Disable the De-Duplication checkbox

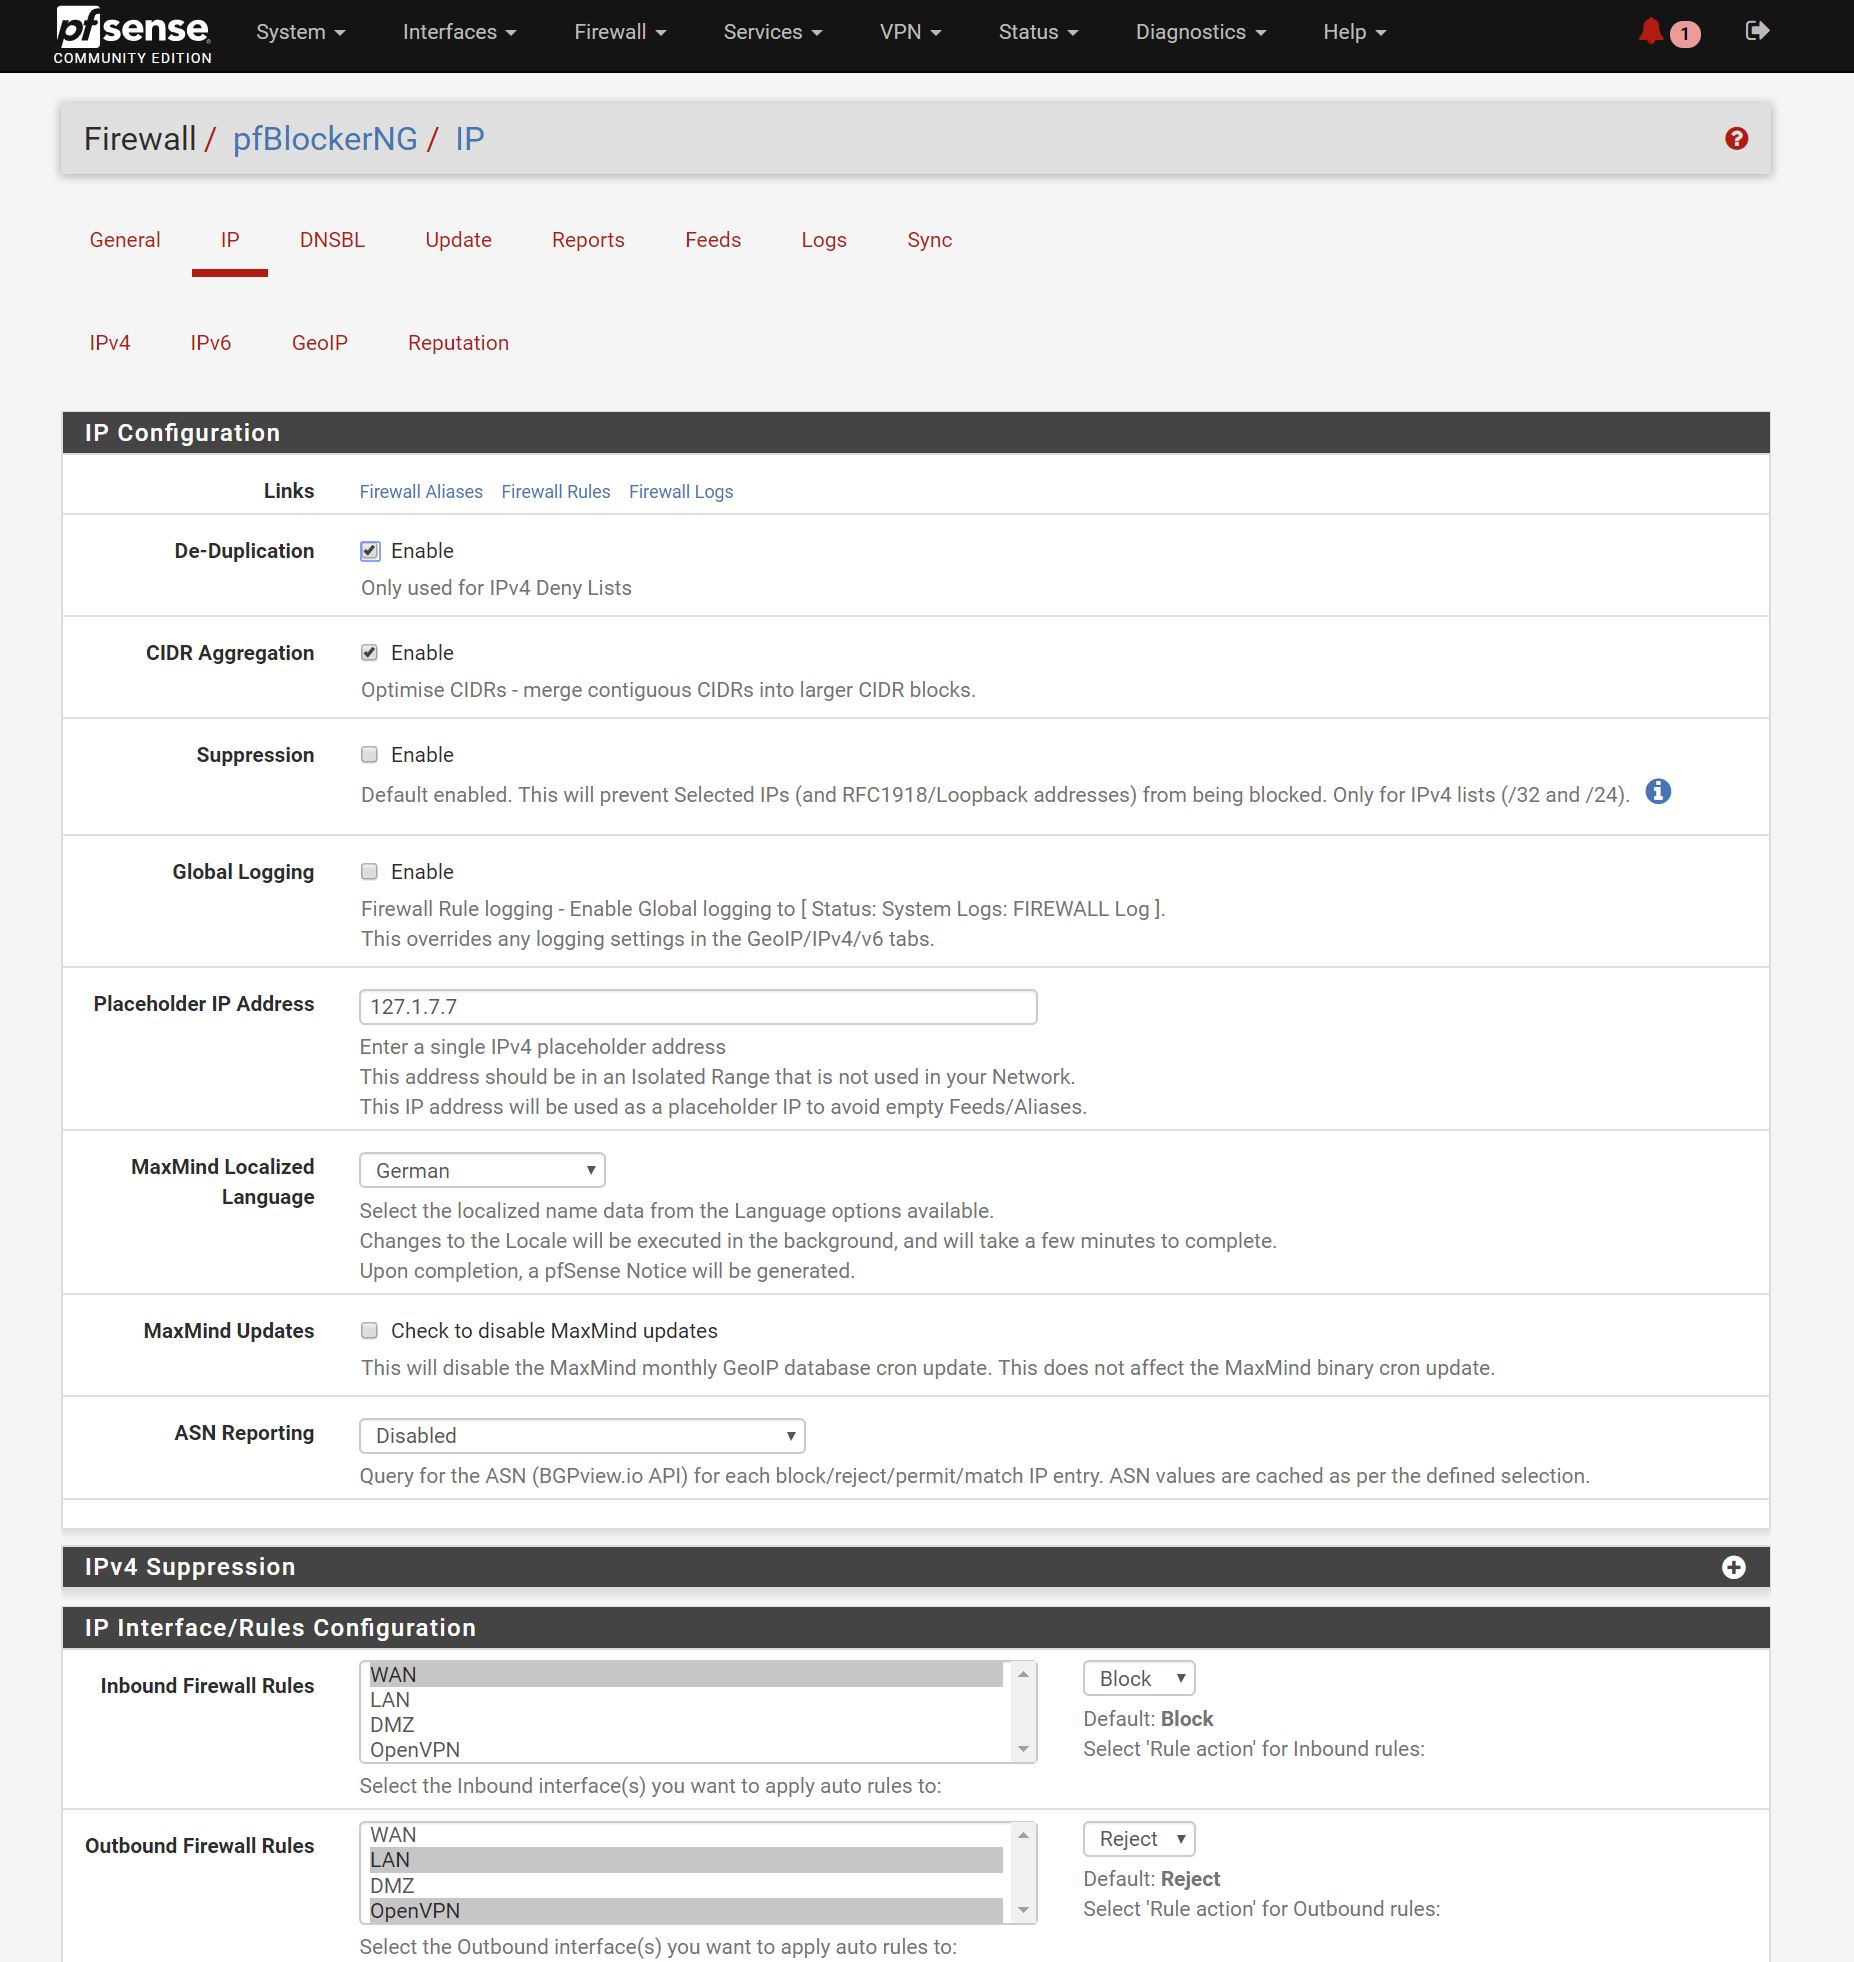(x=370, y=551)
